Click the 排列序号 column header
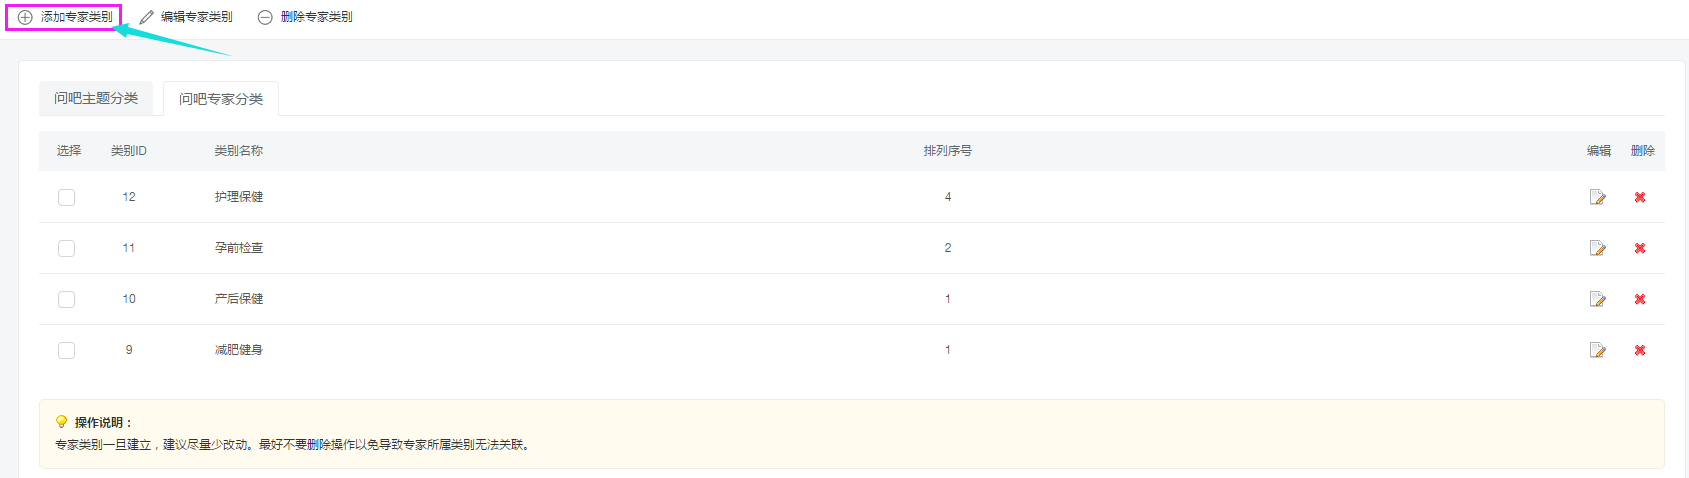 coord(947,151)
